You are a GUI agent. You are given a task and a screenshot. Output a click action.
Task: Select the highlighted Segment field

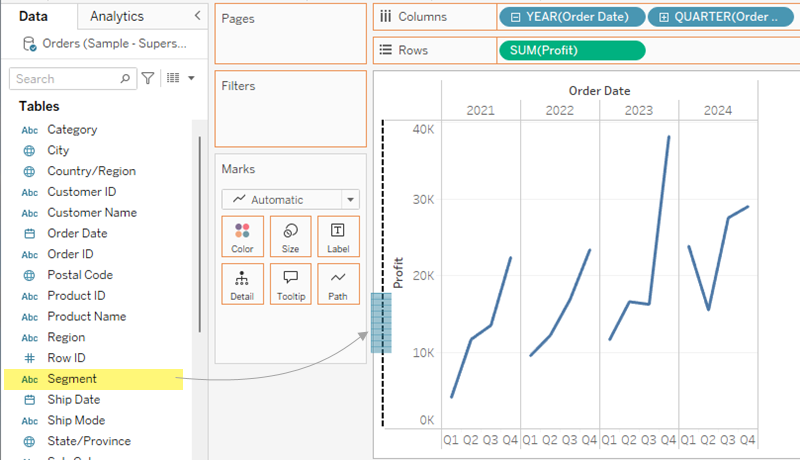tap(93, 379)
